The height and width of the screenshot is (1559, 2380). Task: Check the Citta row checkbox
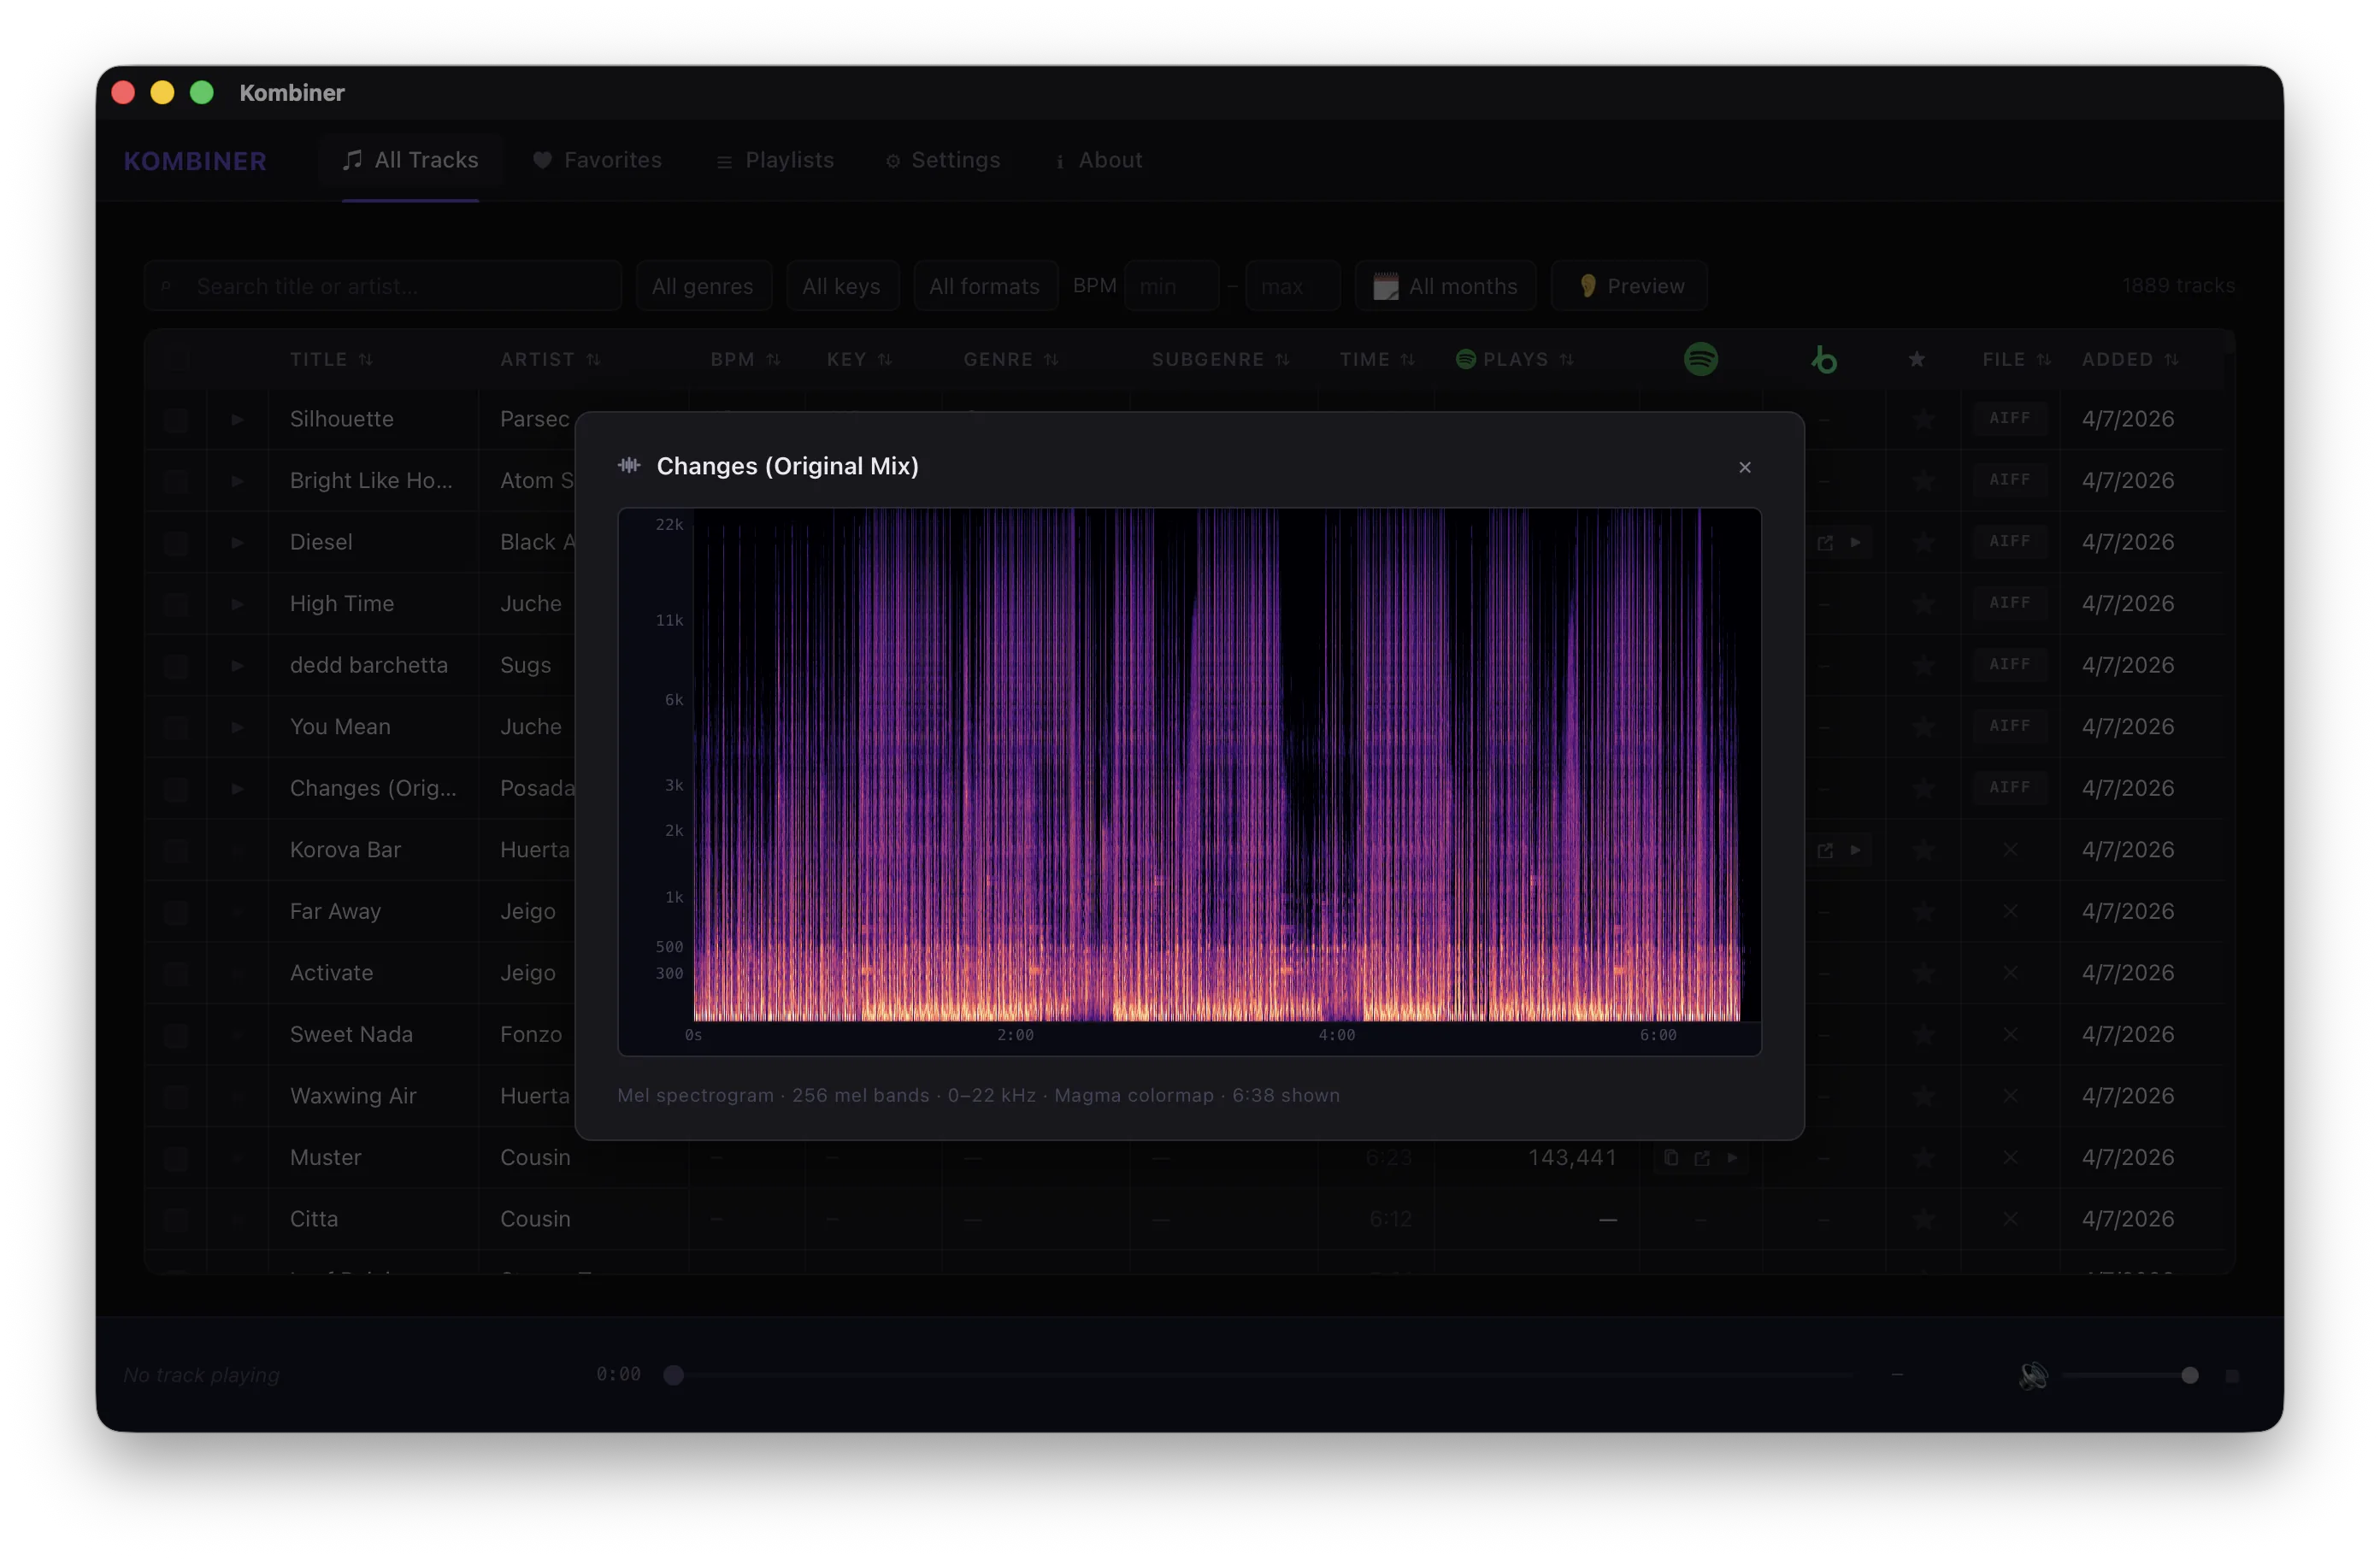tap(176, 1220)
